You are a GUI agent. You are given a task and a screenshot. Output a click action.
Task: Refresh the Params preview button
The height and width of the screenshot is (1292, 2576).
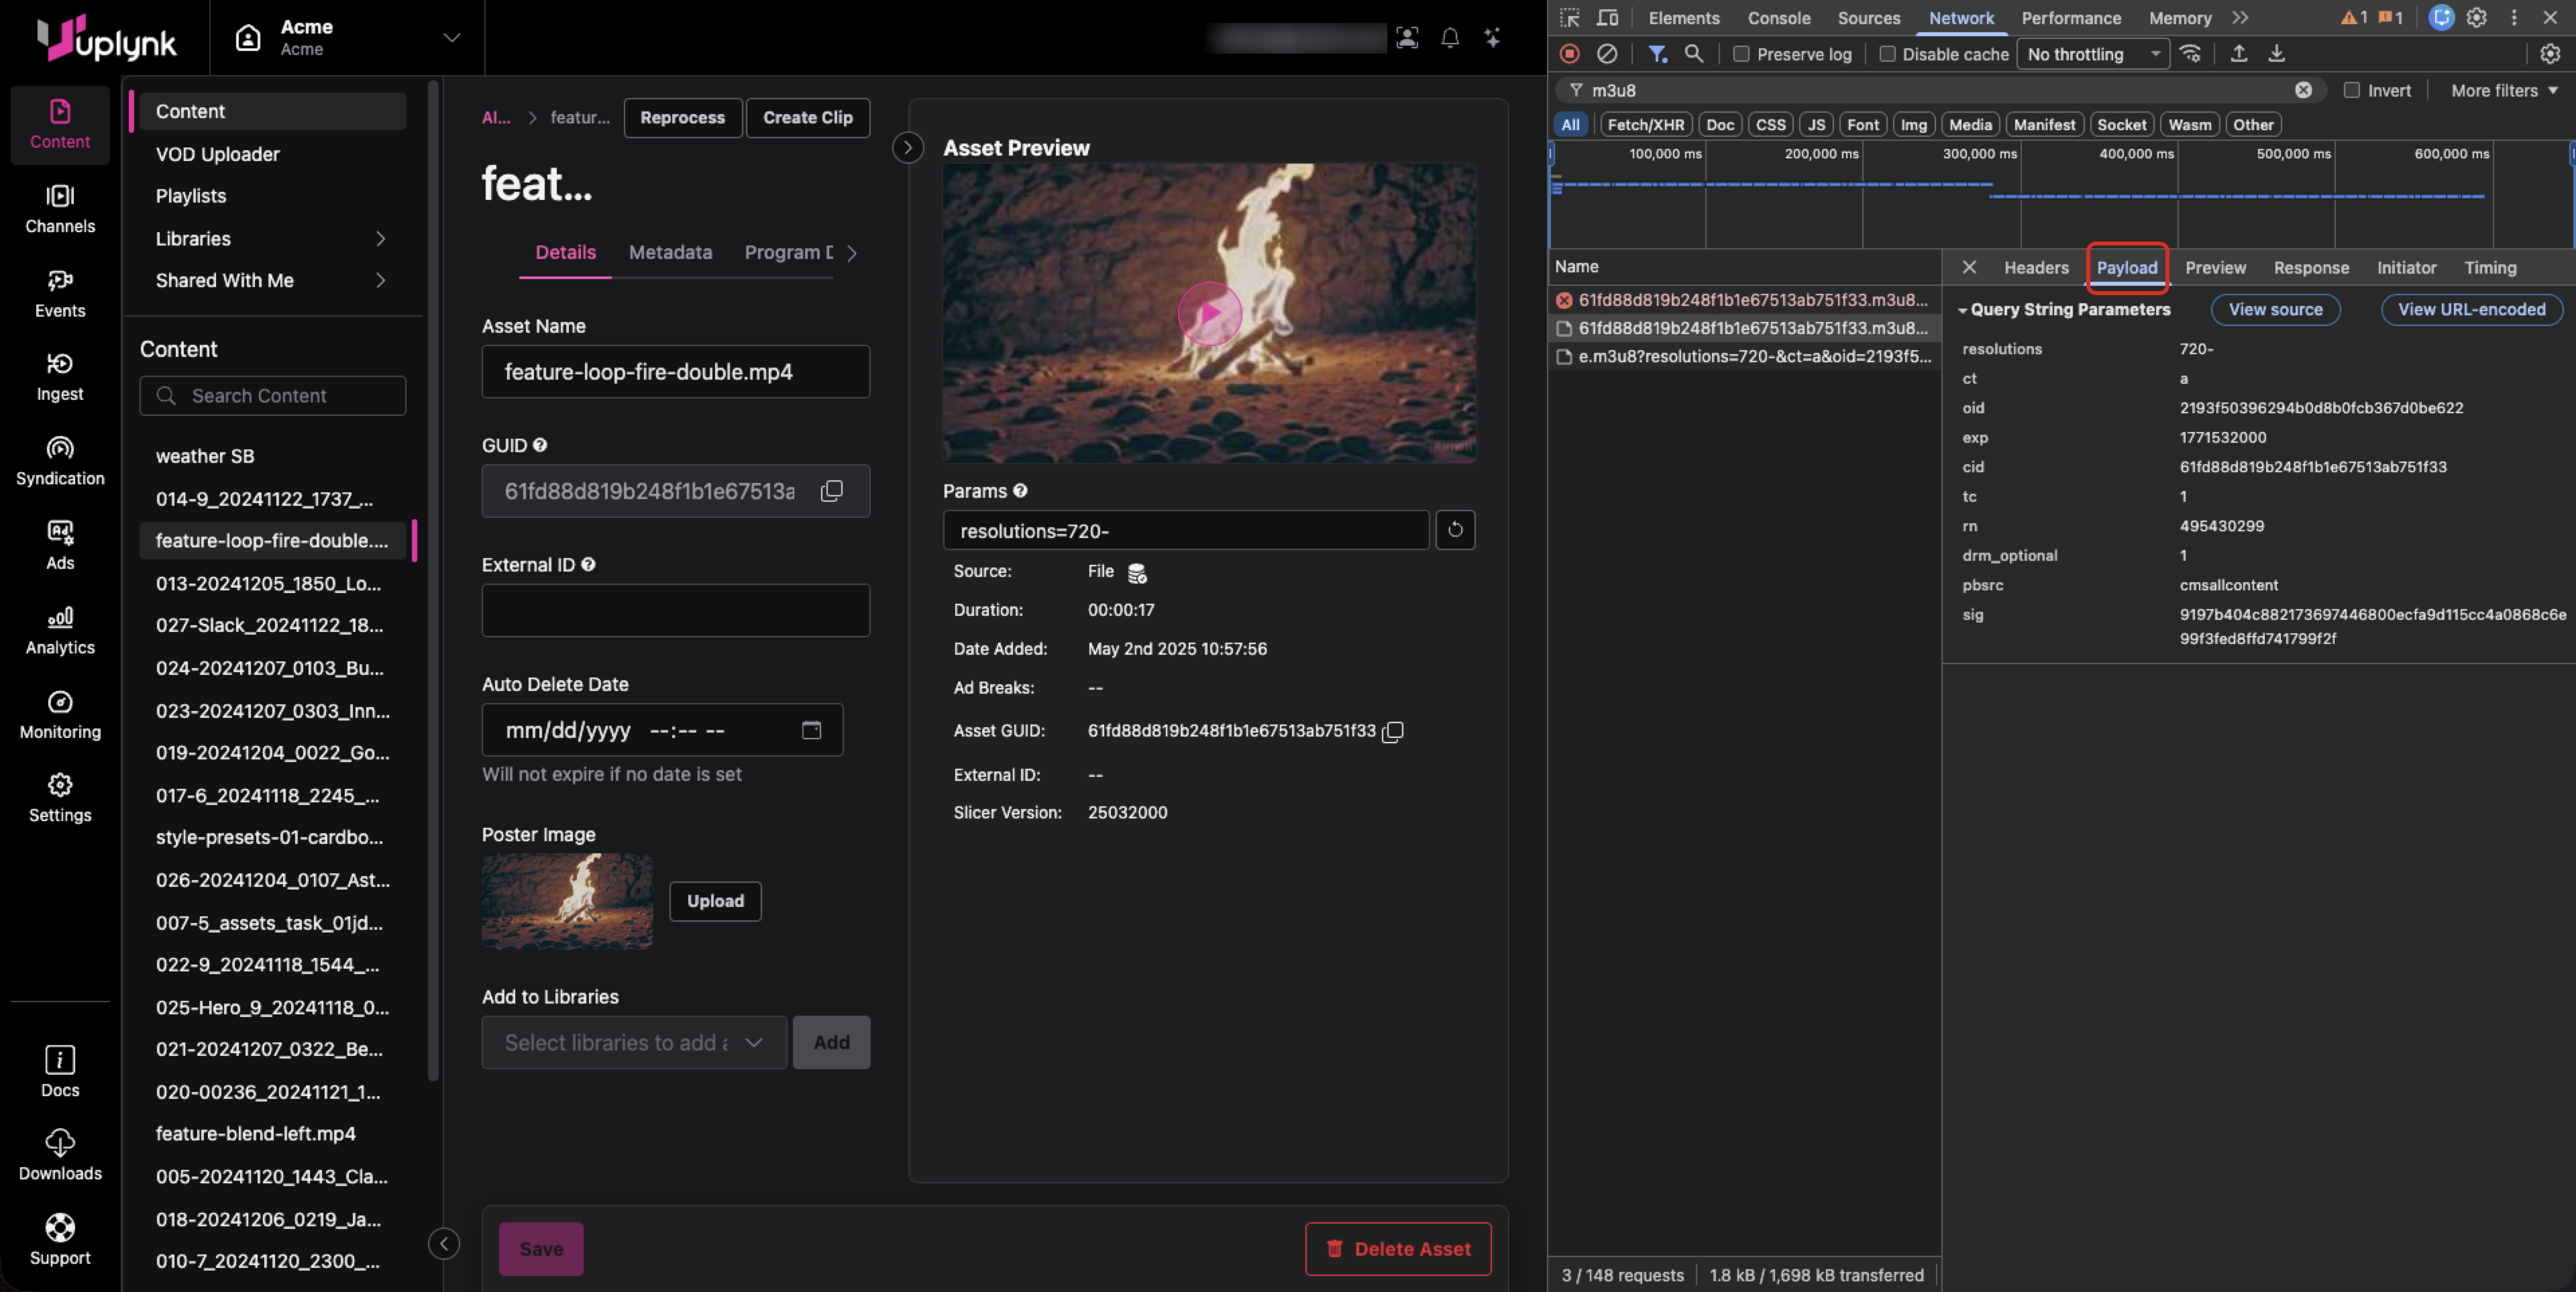coord(1455,530)
